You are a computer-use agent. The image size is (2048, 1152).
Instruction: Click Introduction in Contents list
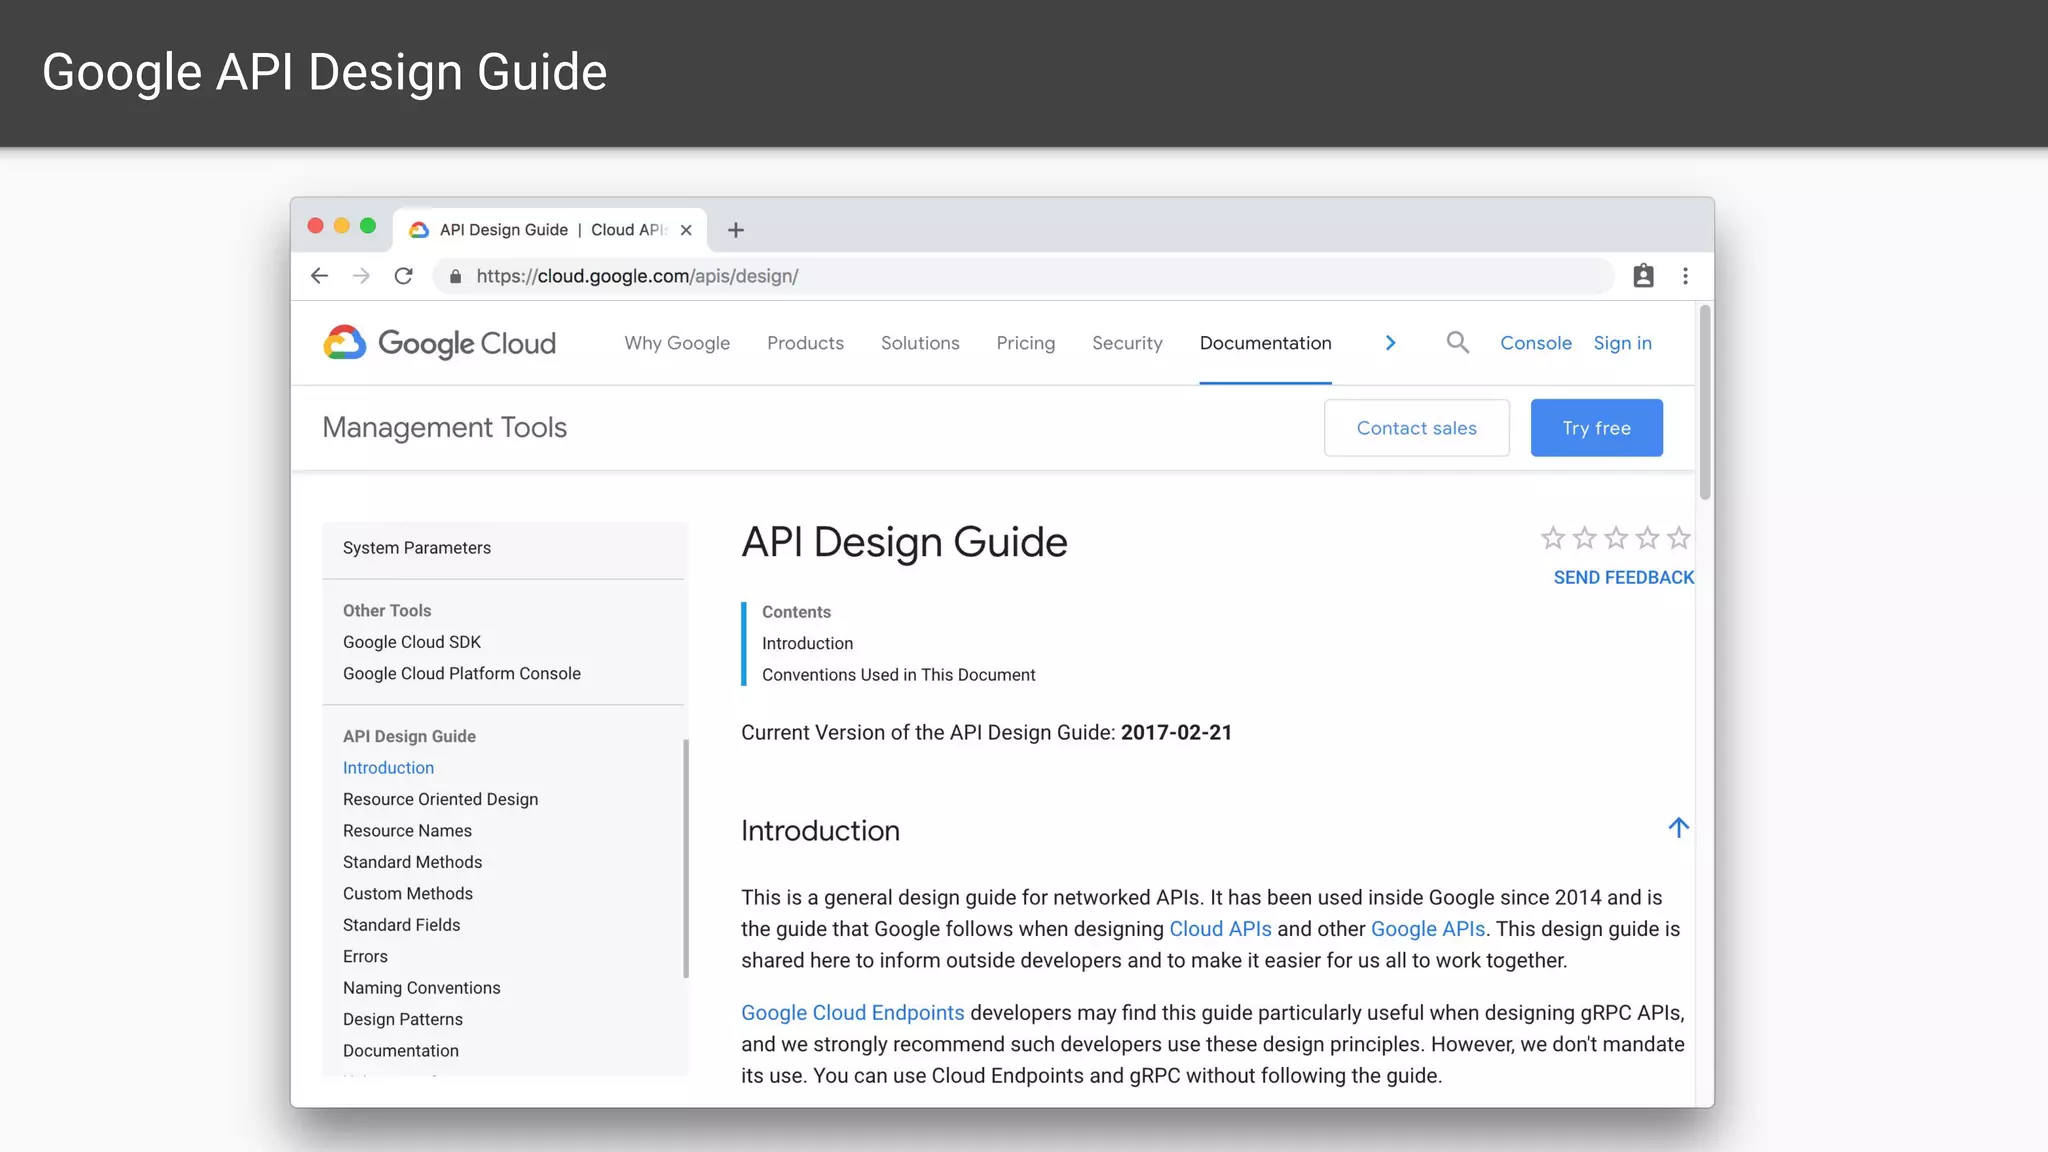pos(807,644)
